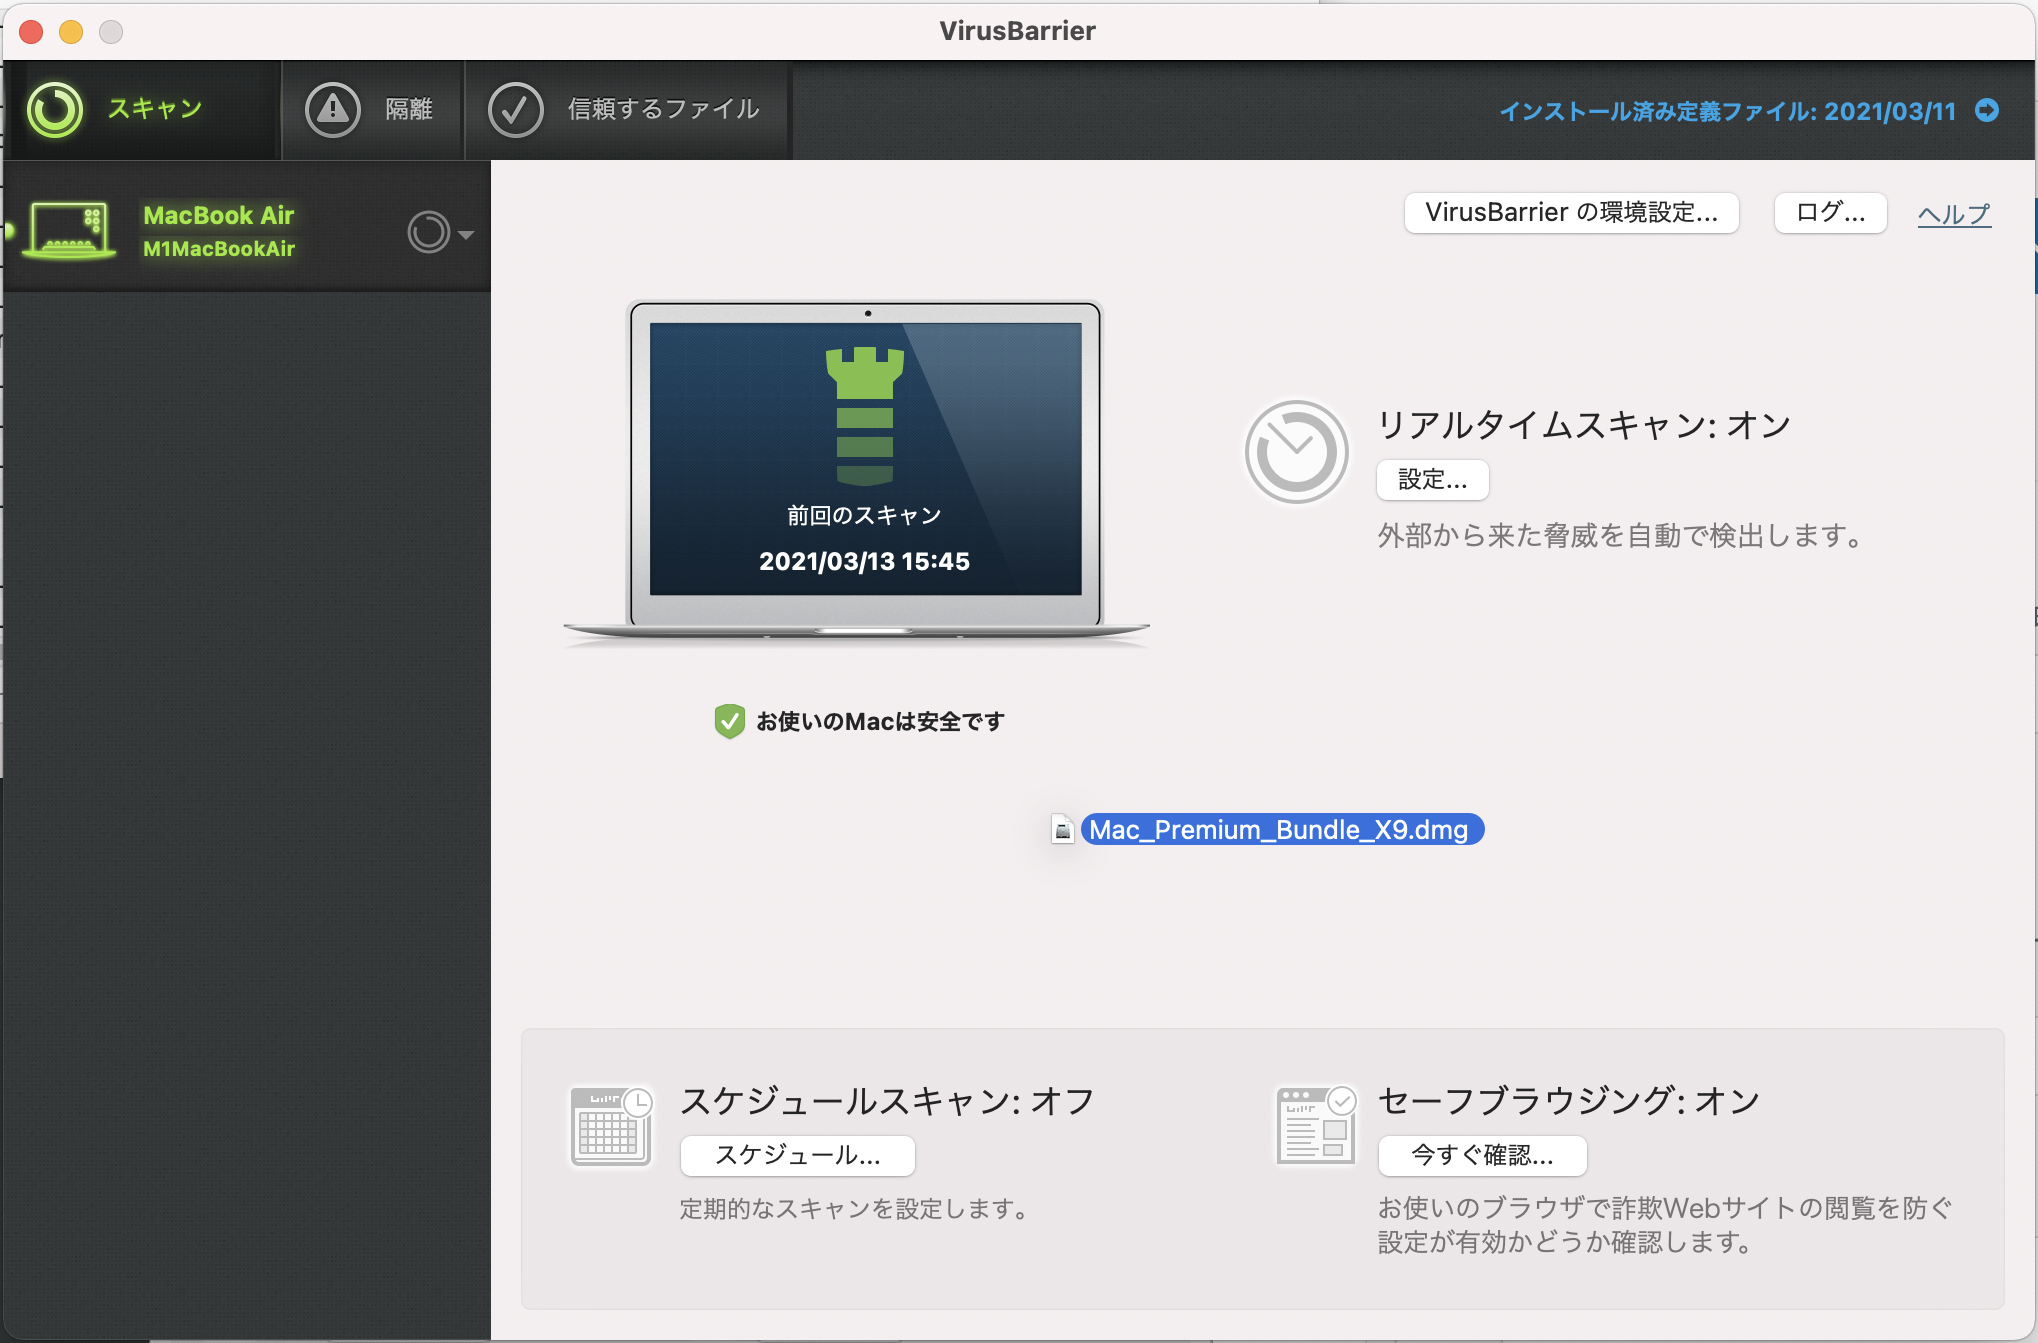Open the スキャン tab

point(141,109)
